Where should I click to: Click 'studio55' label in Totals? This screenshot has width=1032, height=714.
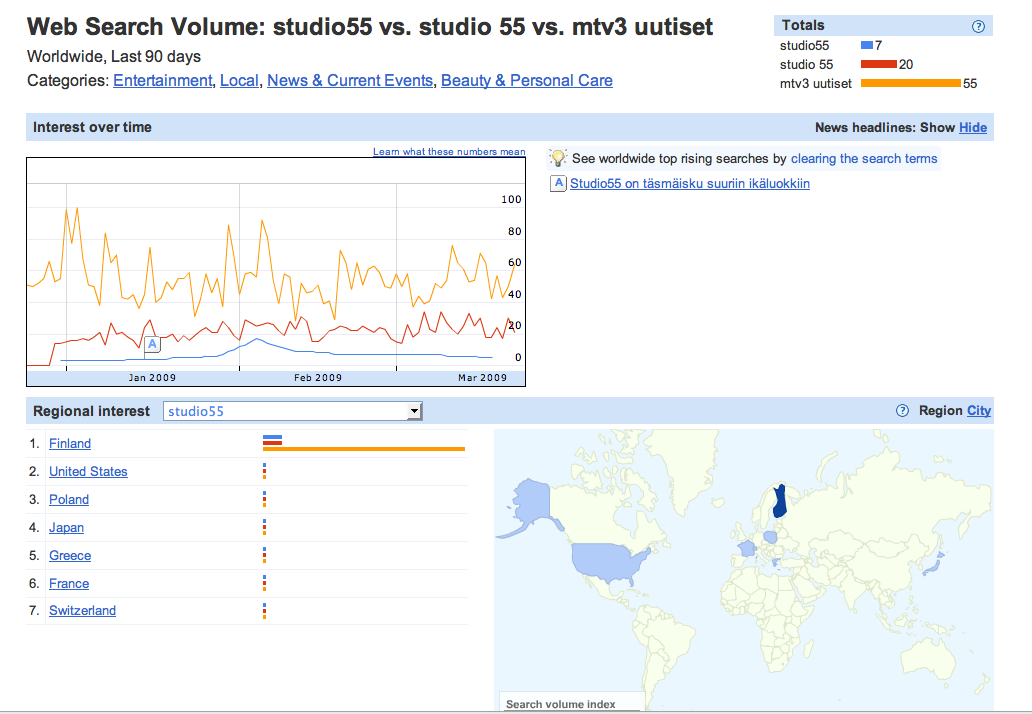[x=804, y=45]
